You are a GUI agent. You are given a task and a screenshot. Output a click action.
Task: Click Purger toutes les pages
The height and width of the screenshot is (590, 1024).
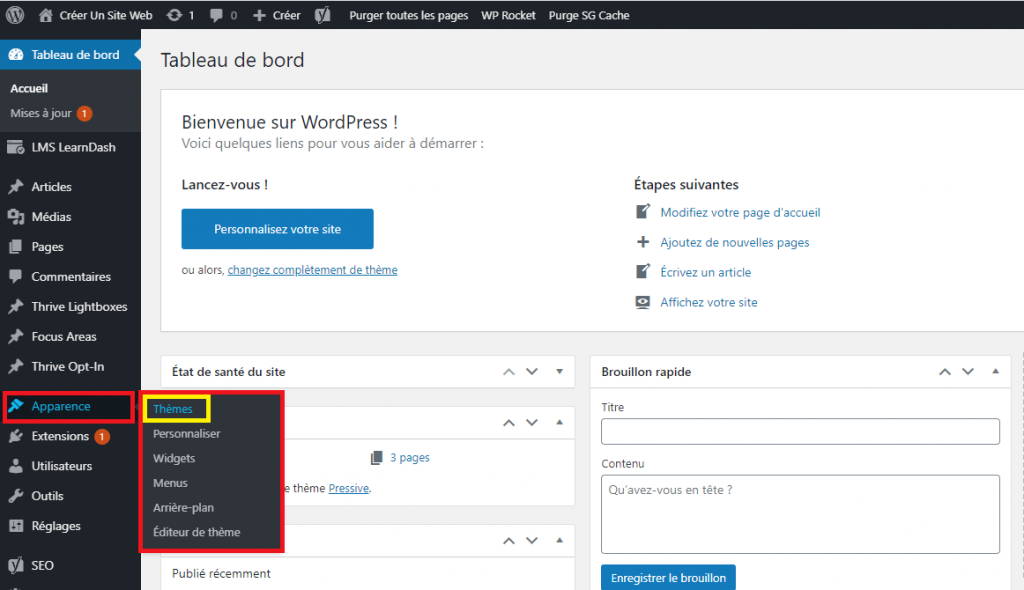pyautogui.click(x=409, y=15)
